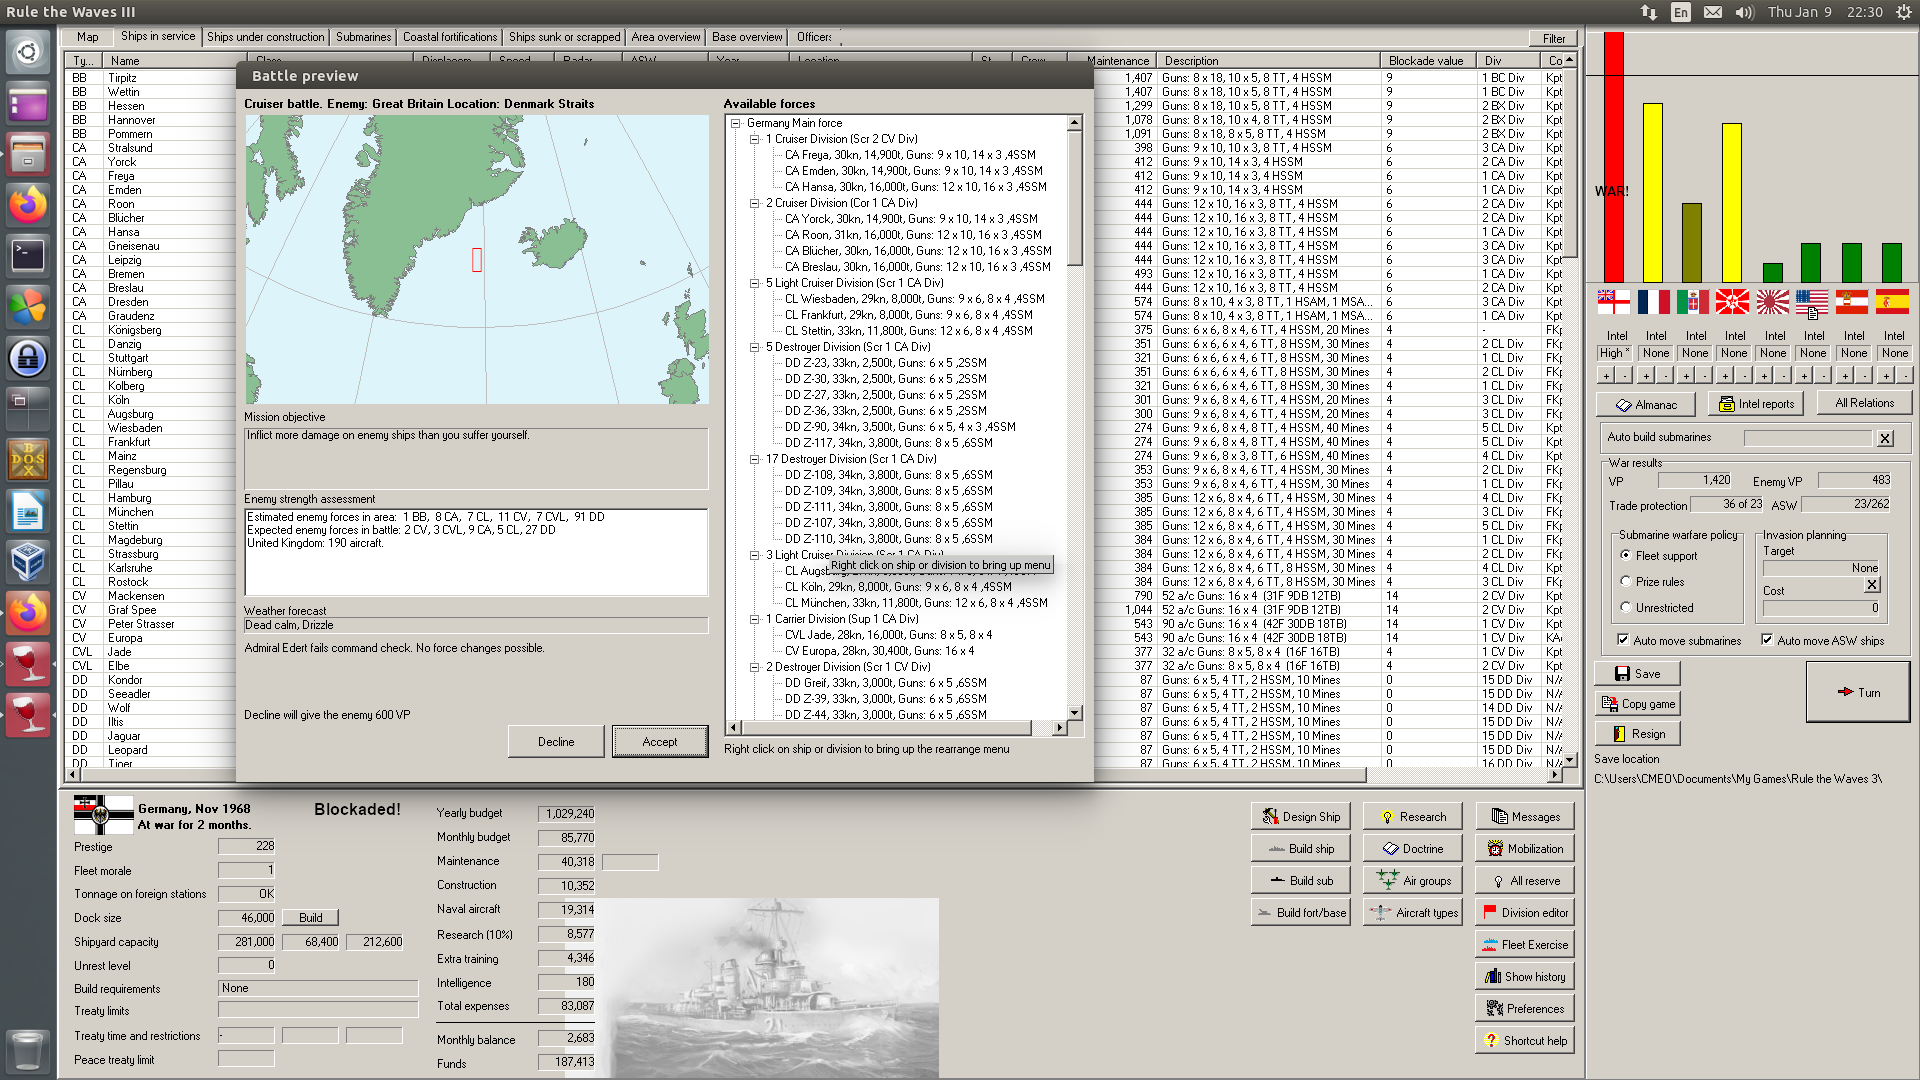Screen dimensions: 1920x1080
Task: Open the Ships sunk or scrapped tab
Action: [x=565, y=37]
